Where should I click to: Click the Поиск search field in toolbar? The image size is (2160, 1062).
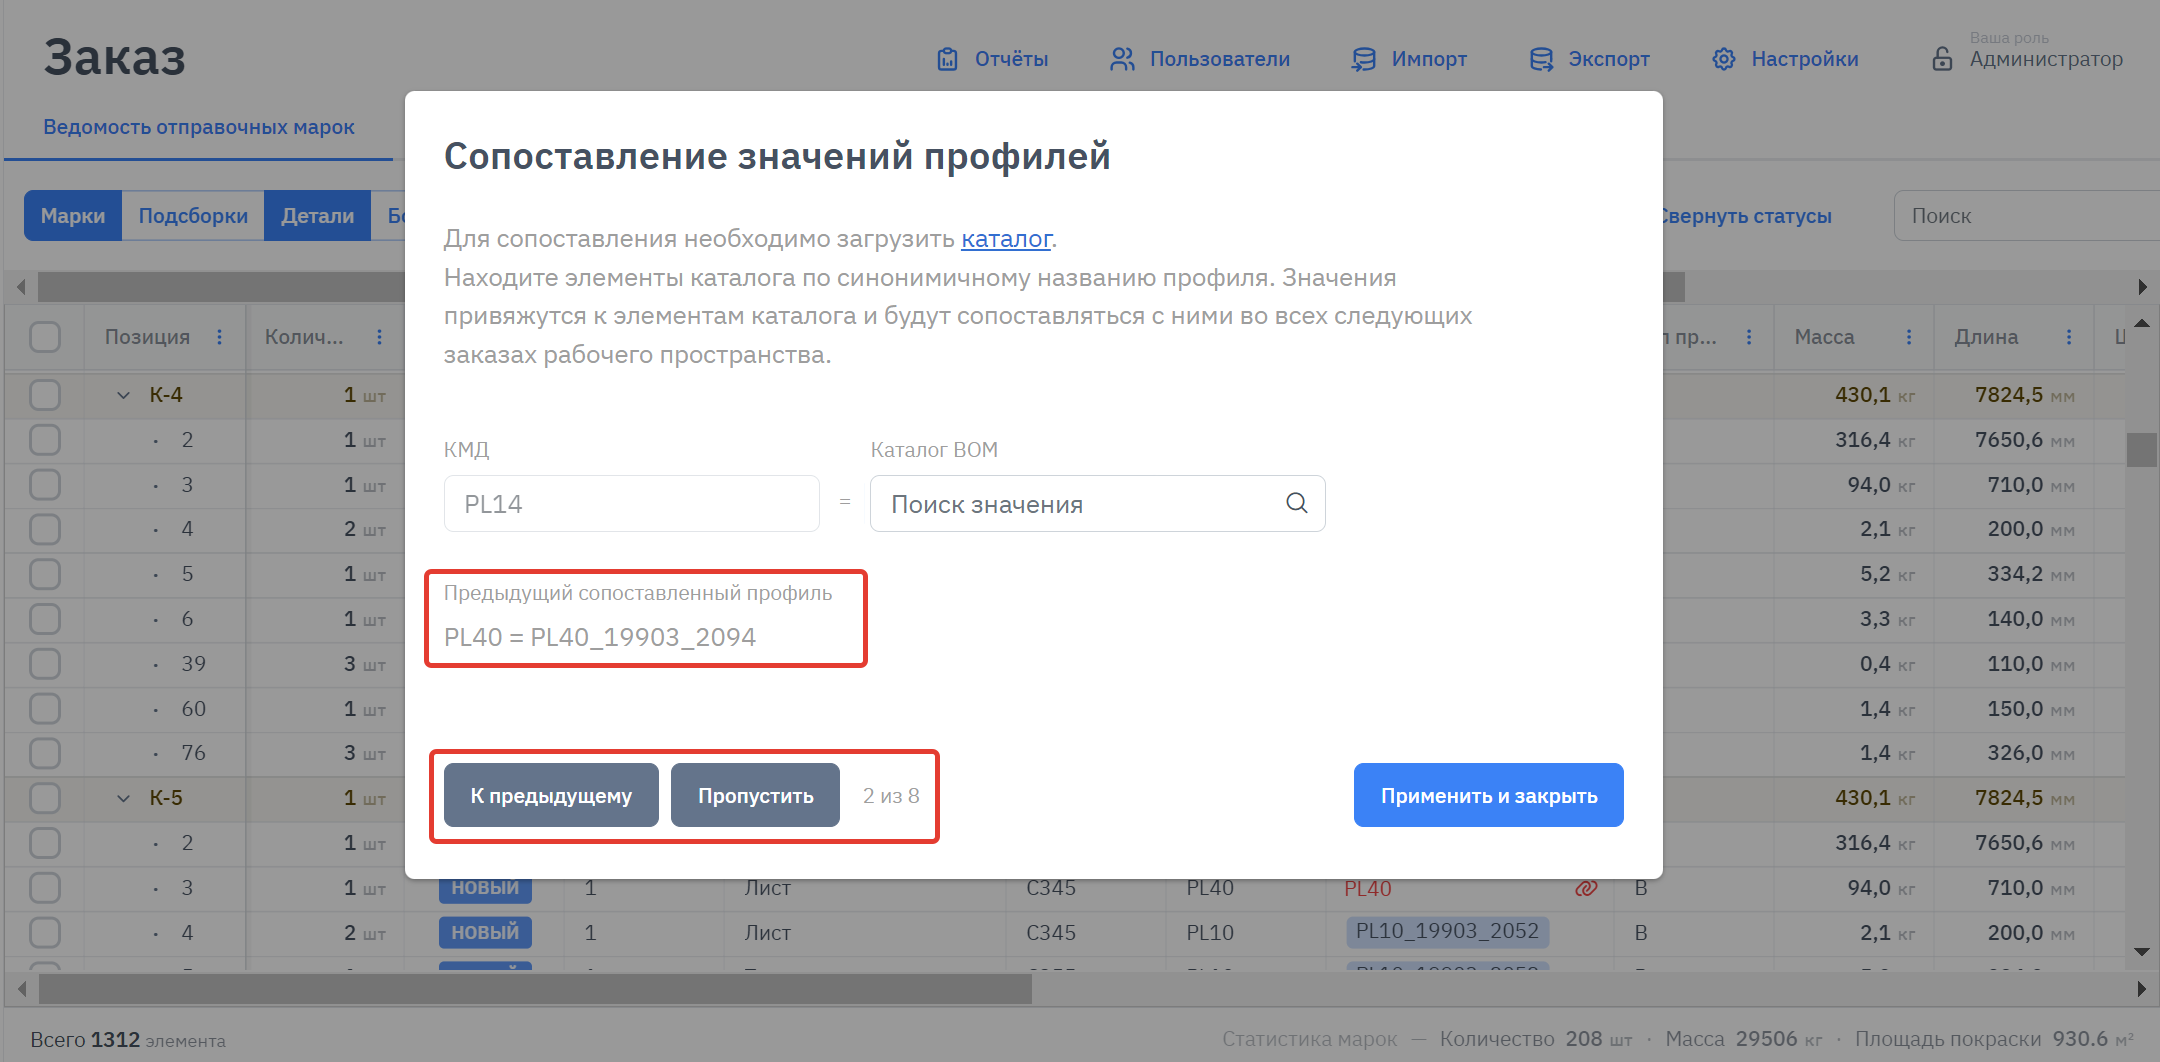click(2026, 216)
